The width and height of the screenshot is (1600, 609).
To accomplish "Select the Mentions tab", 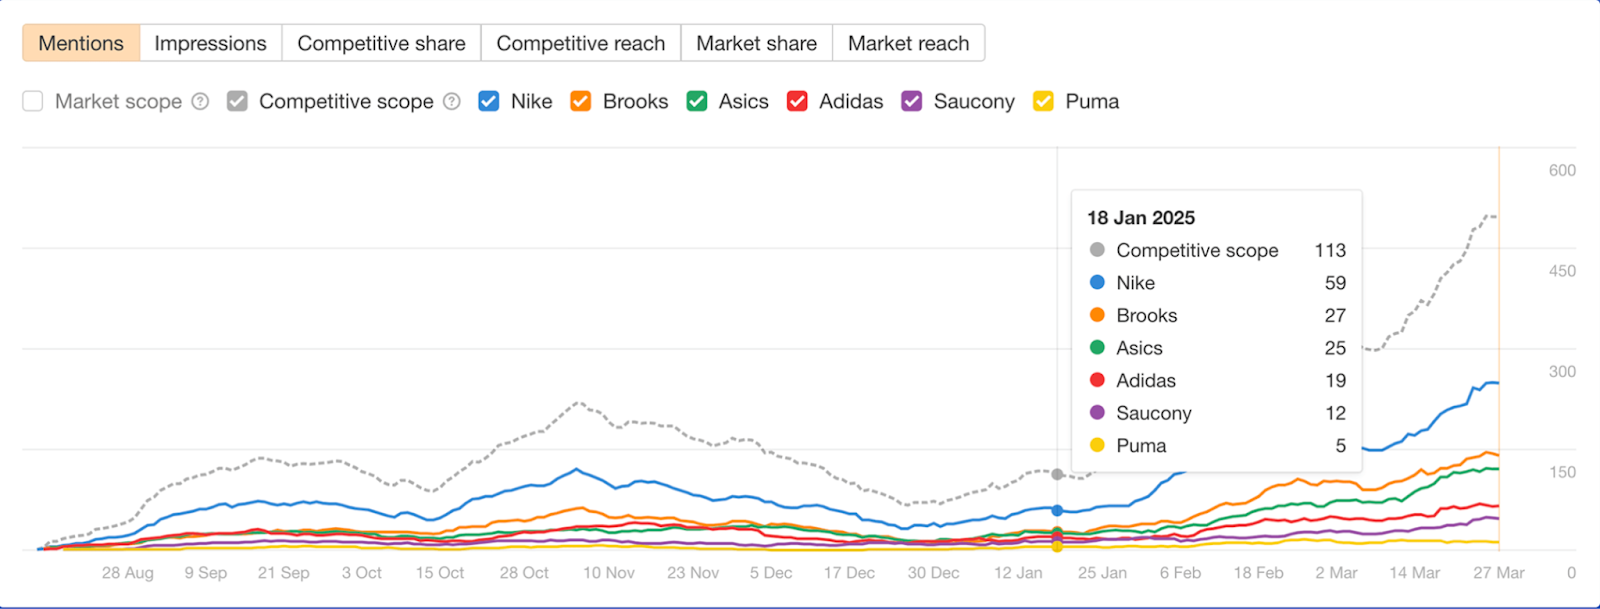I will (81, 43).
